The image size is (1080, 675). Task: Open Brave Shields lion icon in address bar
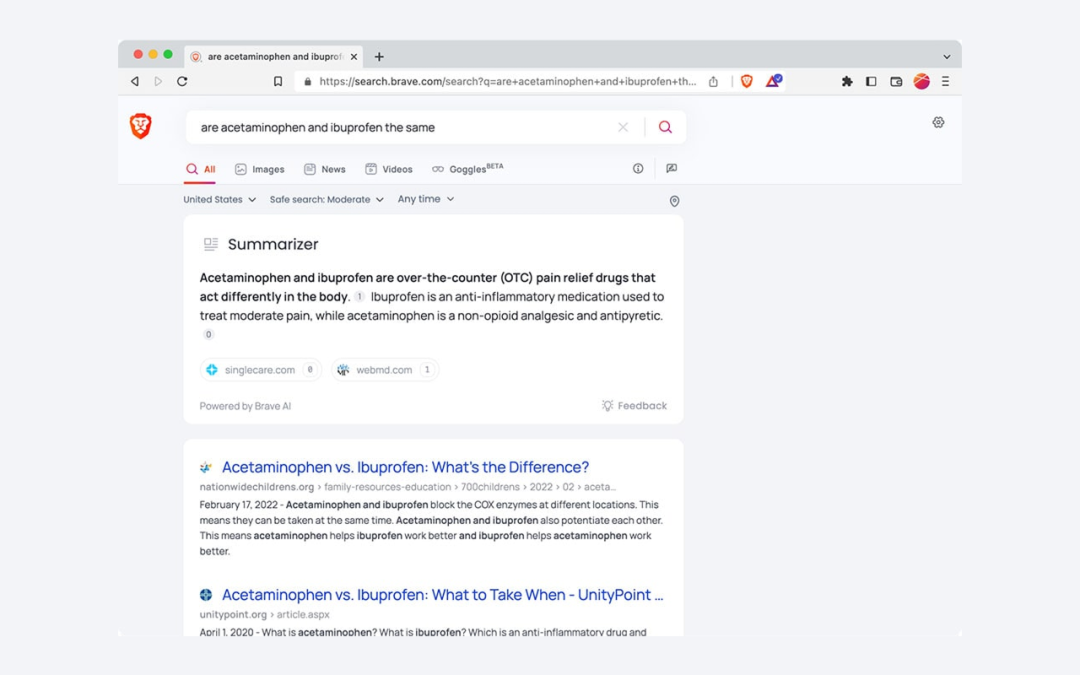[x=747, y=81]
